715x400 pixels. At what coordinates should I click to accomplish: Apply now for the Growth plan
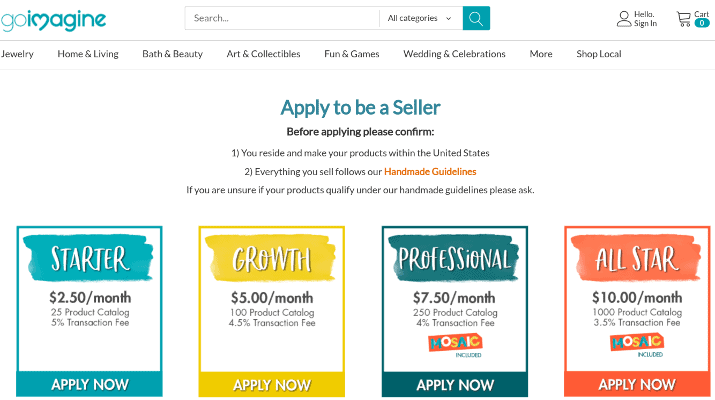[272, 385]
